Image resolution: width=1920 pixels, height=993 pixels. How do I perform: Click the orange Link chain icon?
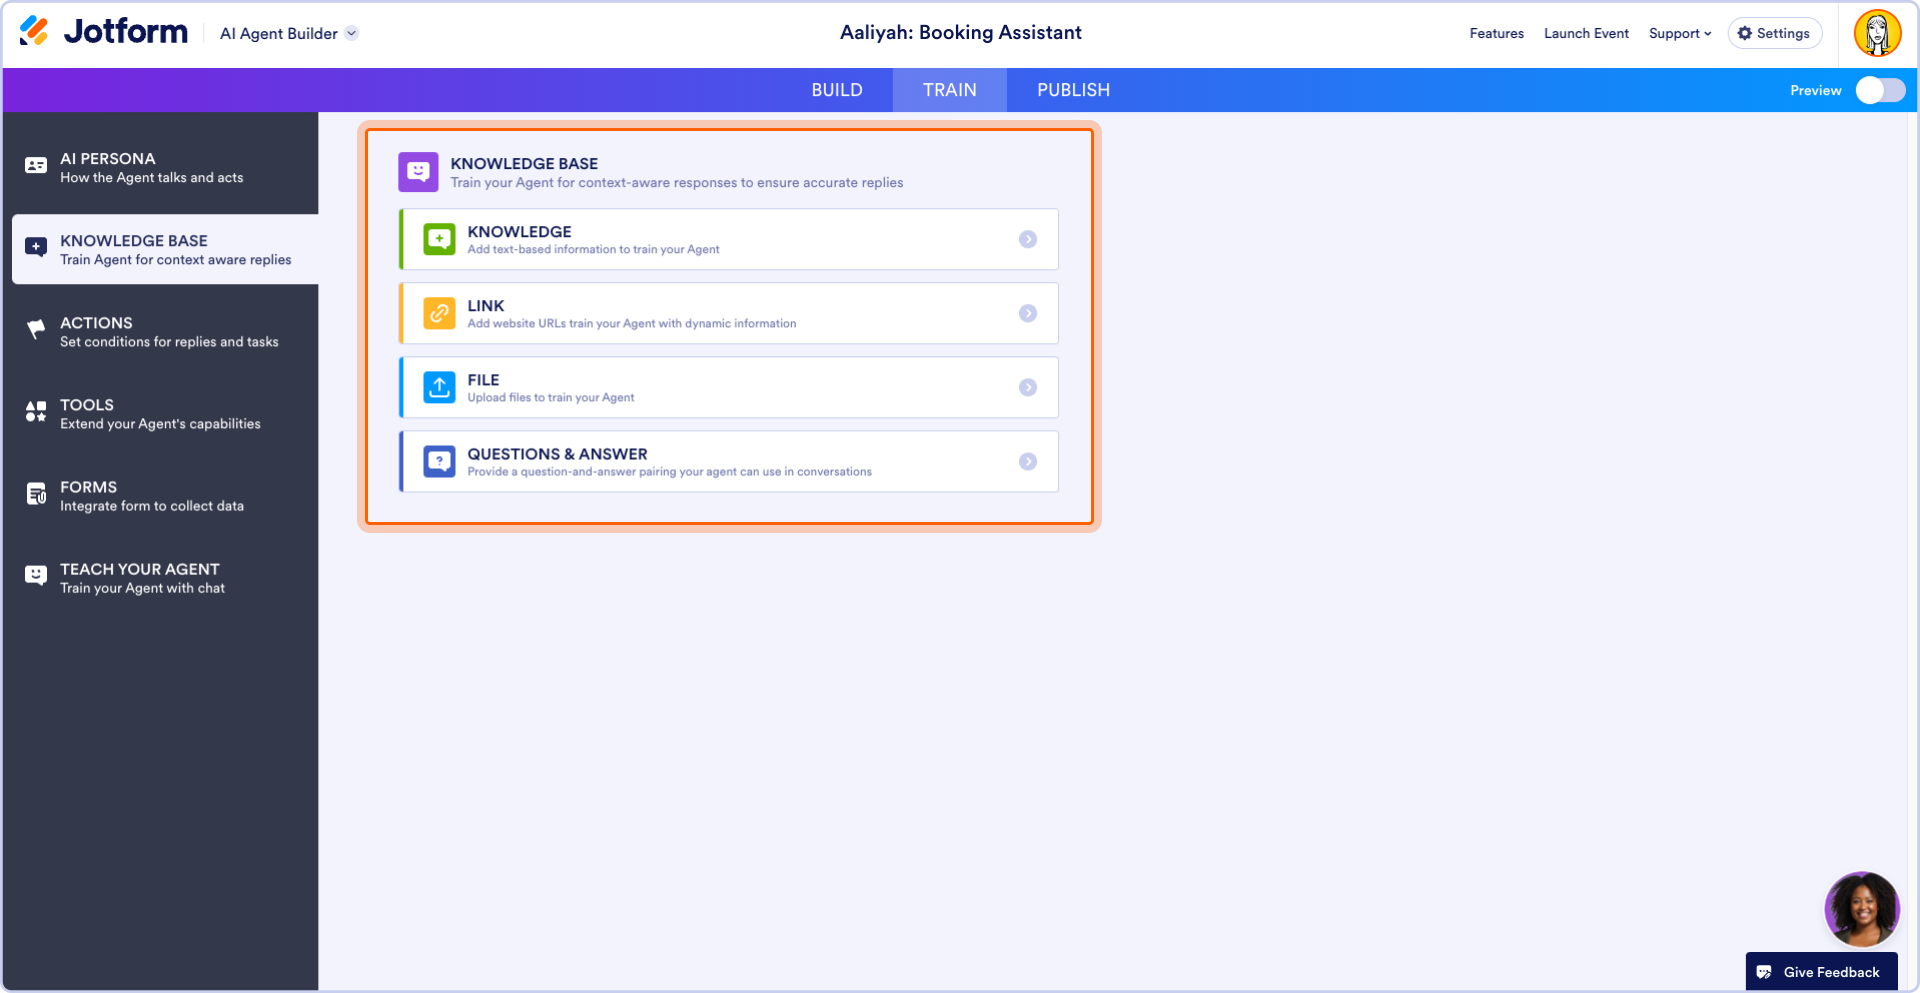439,313
